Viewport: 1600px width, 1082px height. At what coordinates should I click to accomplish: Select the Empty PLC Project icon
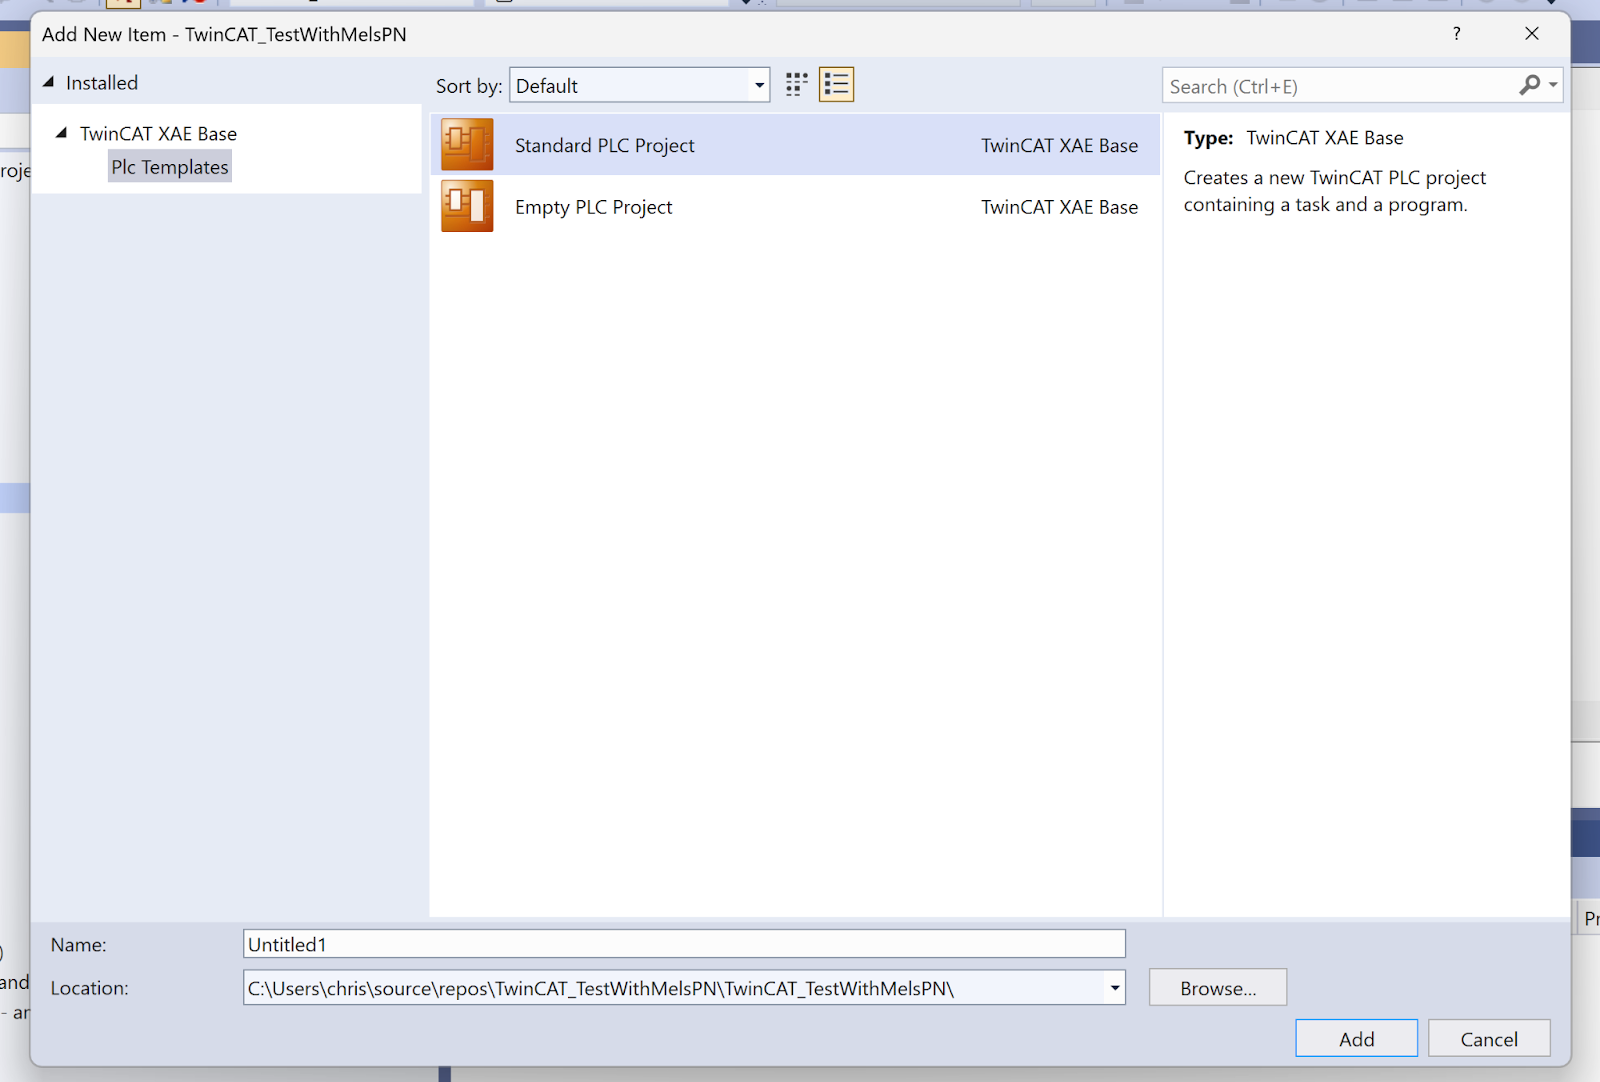(x=467, y=206)
